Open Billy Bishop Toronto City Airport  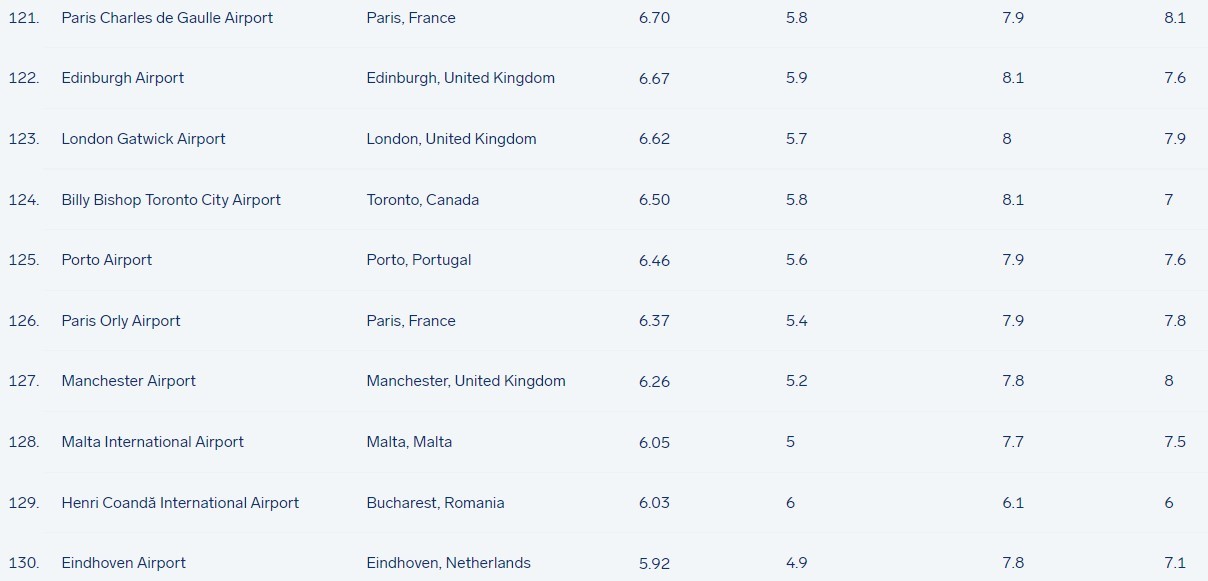[171, 200]
